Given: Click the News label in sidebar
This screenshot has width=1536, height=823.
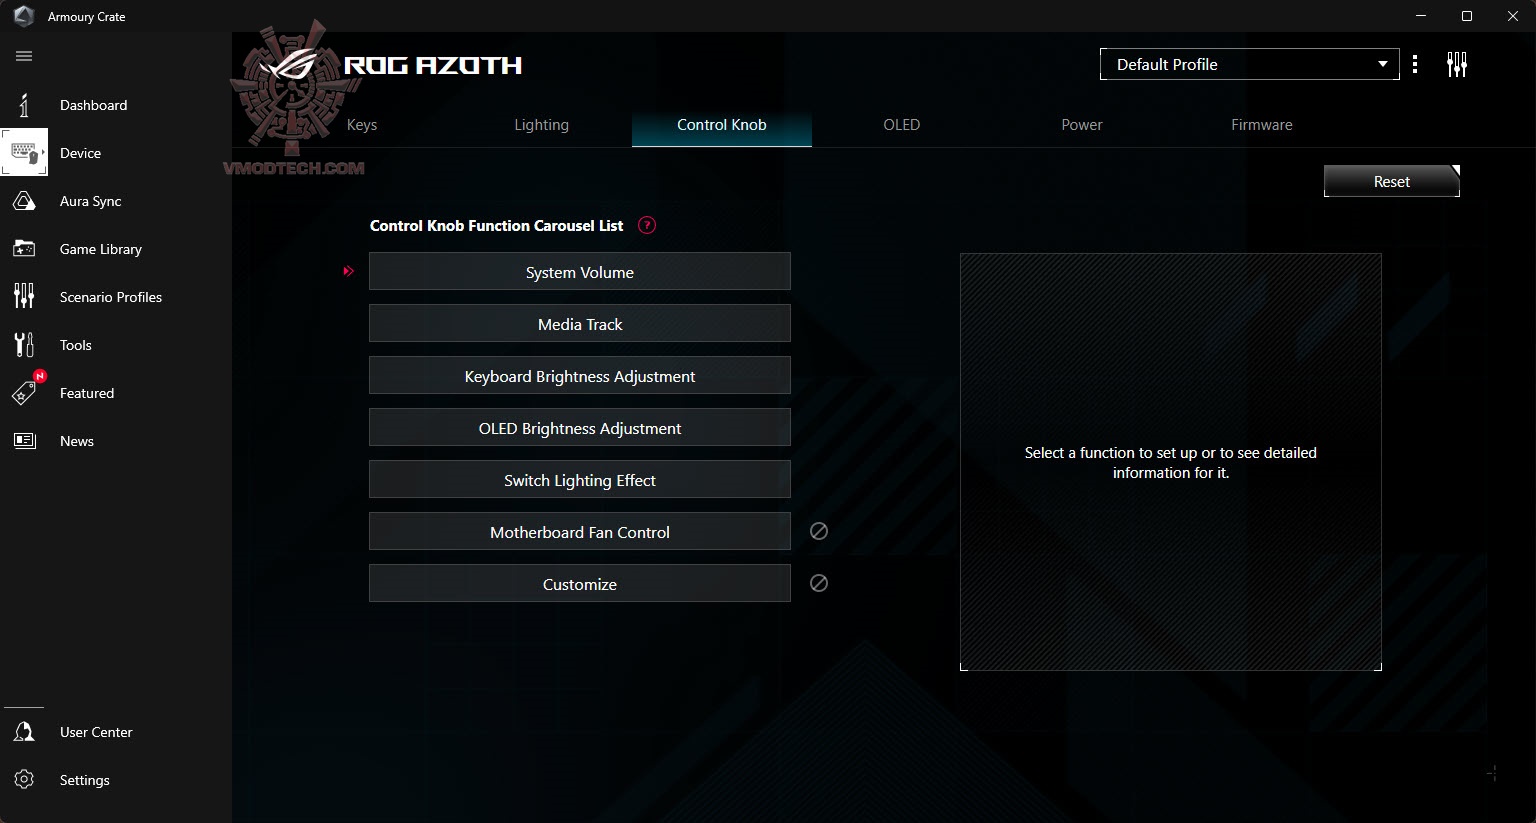Looking at the screenshot, I should pyautogui.click(x=77, y=441).
